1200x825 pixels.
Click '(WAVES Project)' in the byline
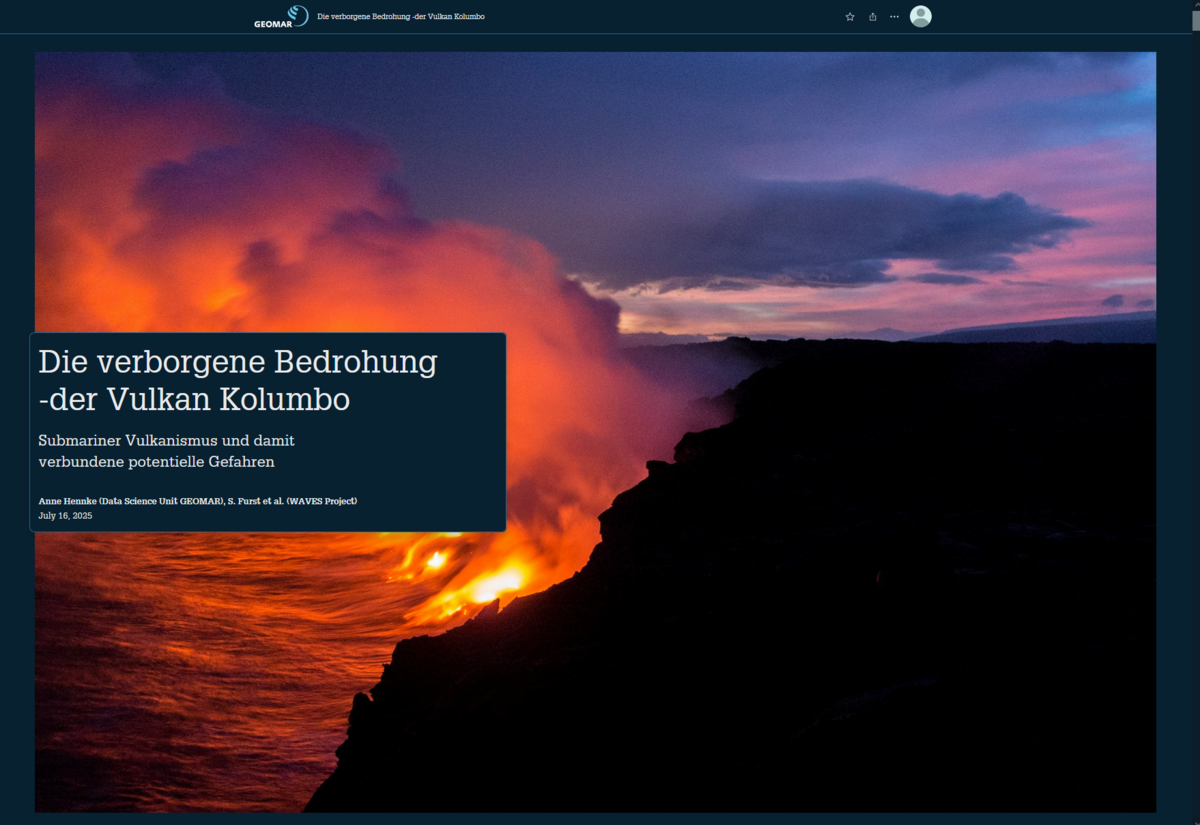click(x=321, y=501)
